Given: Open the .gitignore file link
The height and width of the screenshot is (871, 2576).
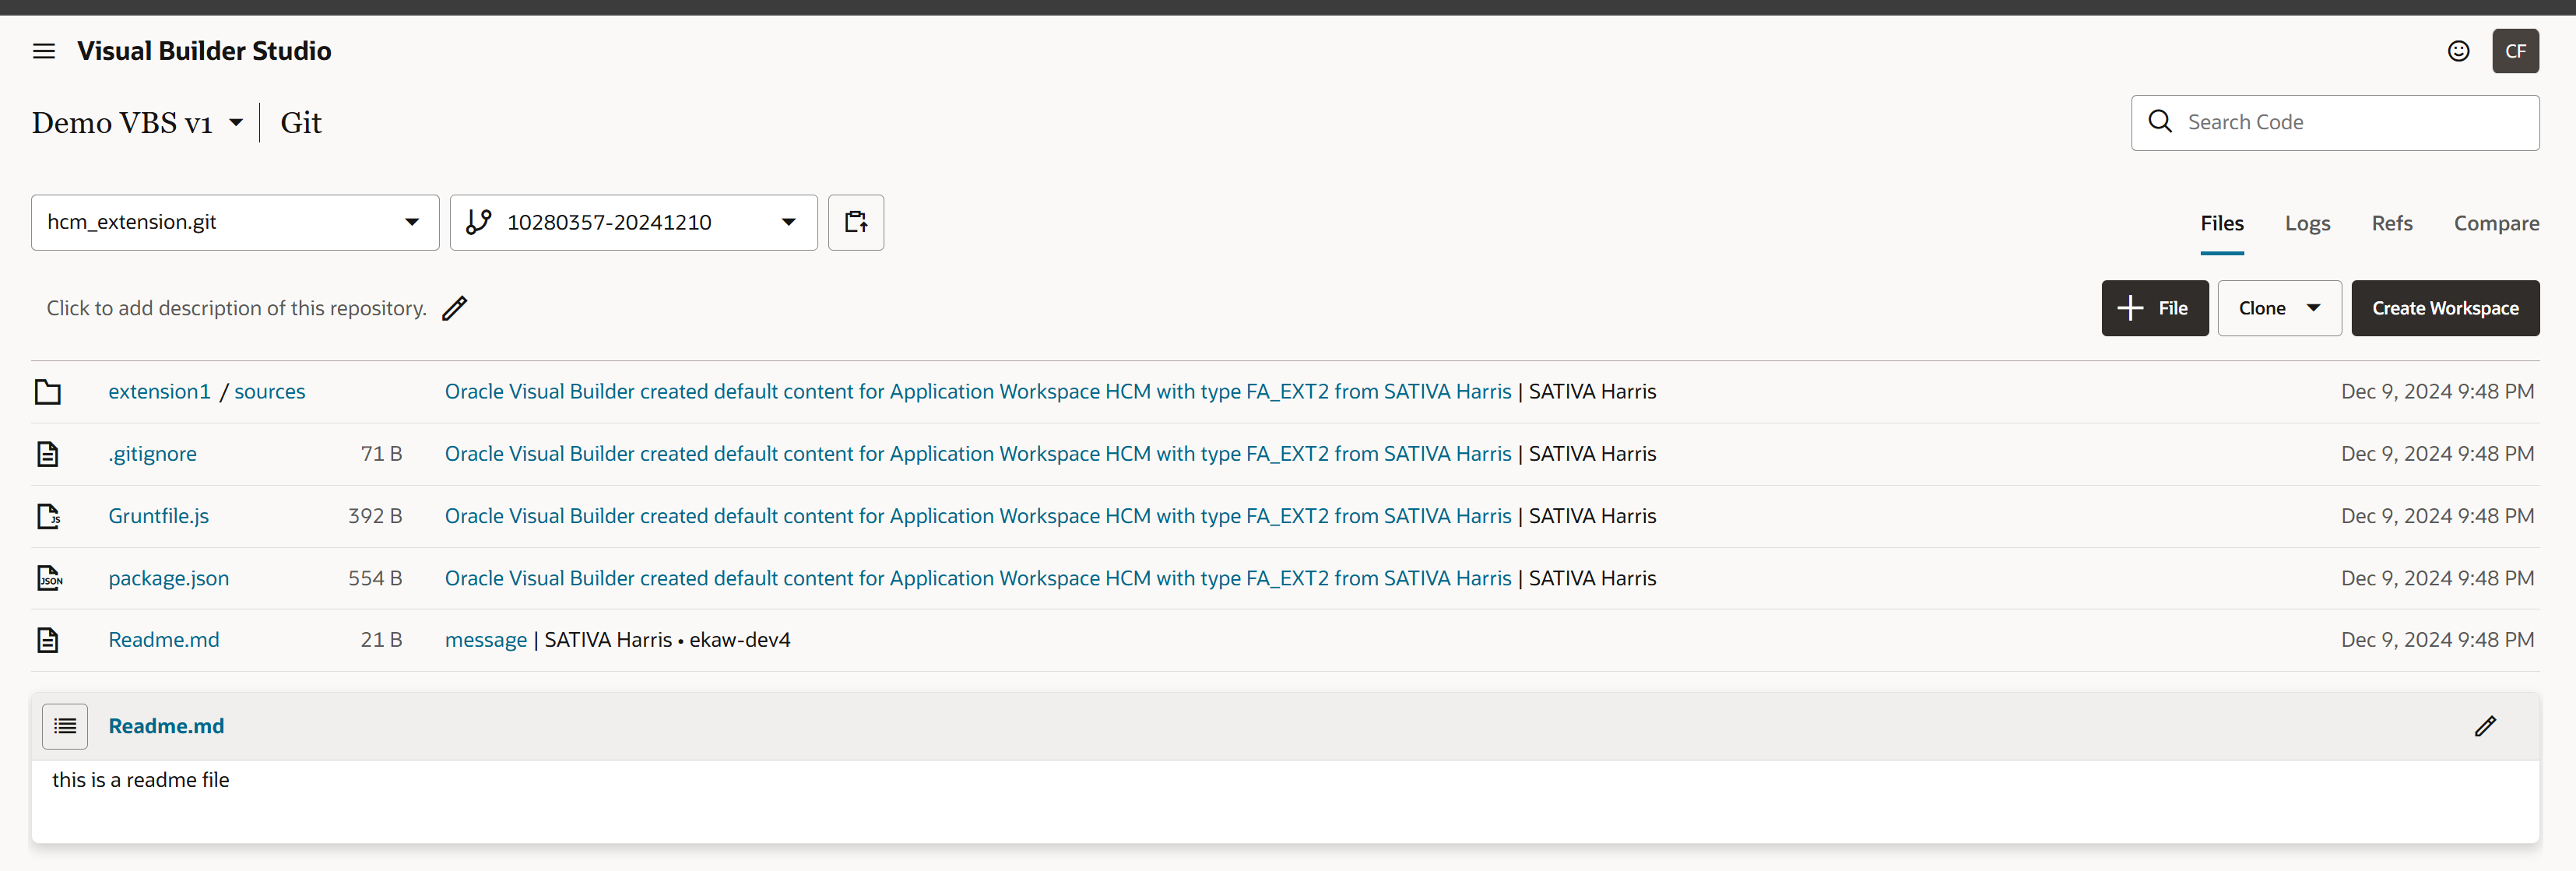Looking at the screenshot, I should (152, 454).
